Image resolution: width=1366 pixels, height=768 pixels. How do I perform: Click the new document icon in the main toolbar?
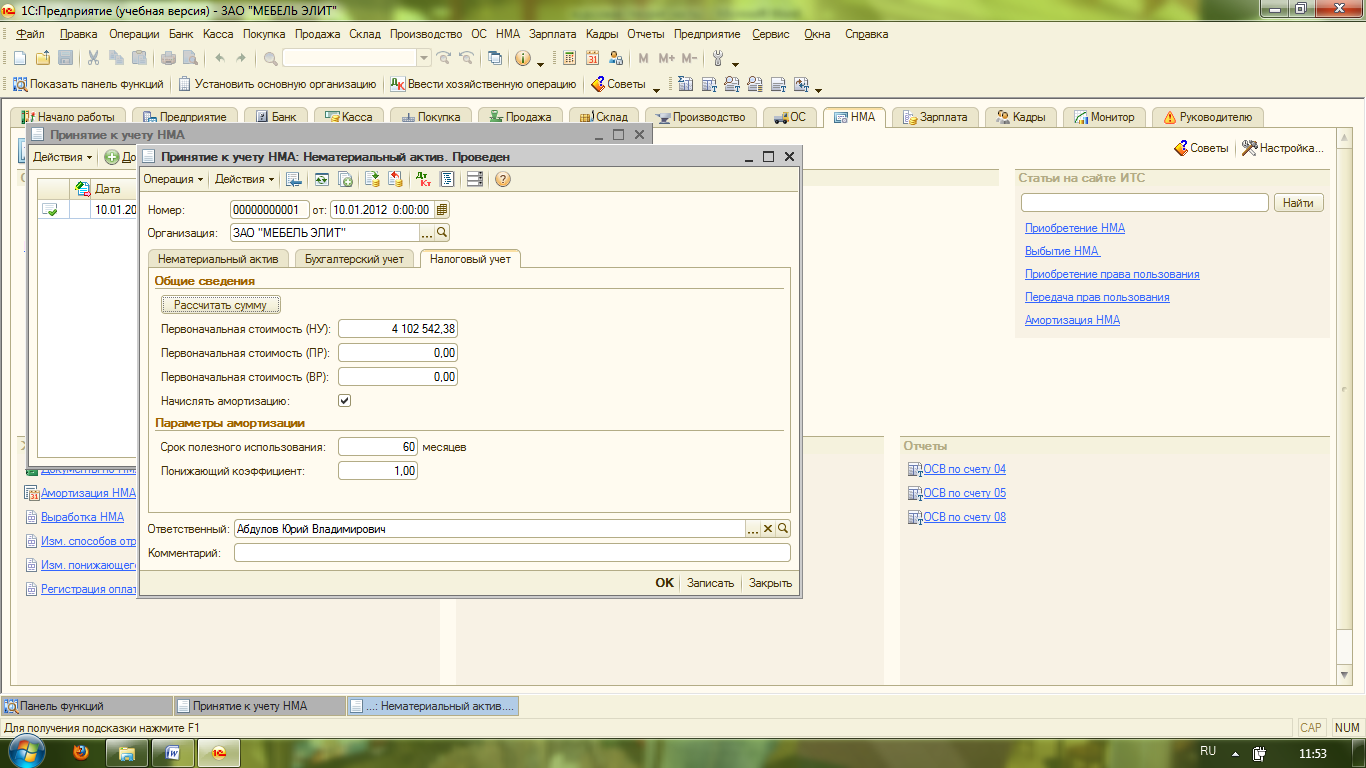pos(19,58)
